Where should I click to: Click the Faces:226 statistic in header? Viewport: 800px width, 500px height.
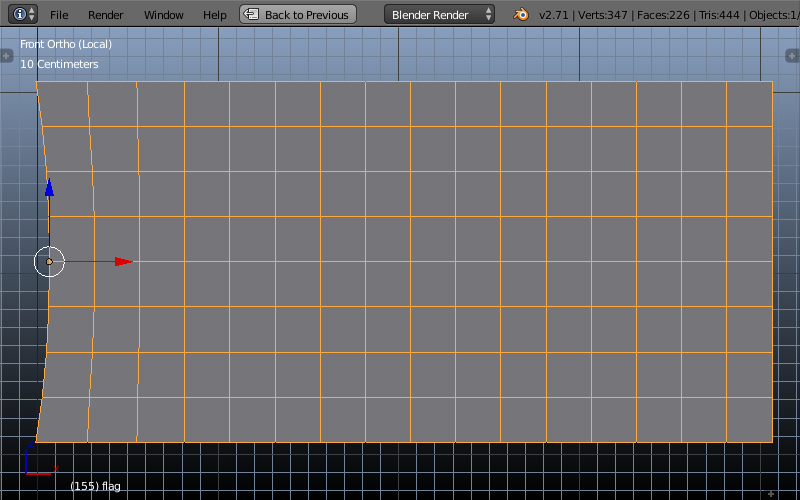pos(663,15)
